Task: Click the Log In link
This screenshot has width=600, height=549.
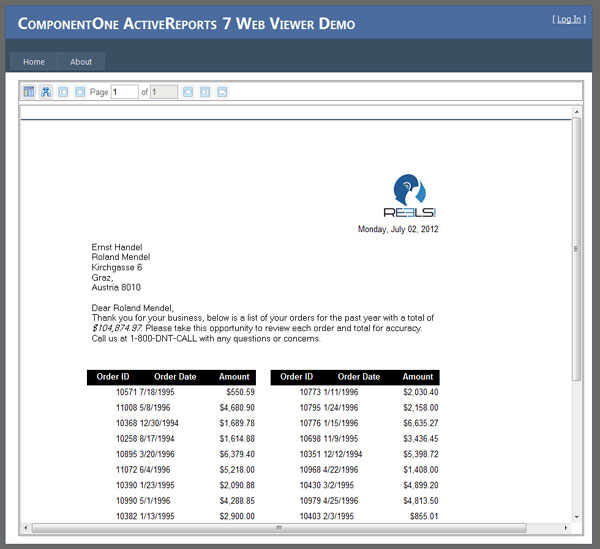Action: 569,19
